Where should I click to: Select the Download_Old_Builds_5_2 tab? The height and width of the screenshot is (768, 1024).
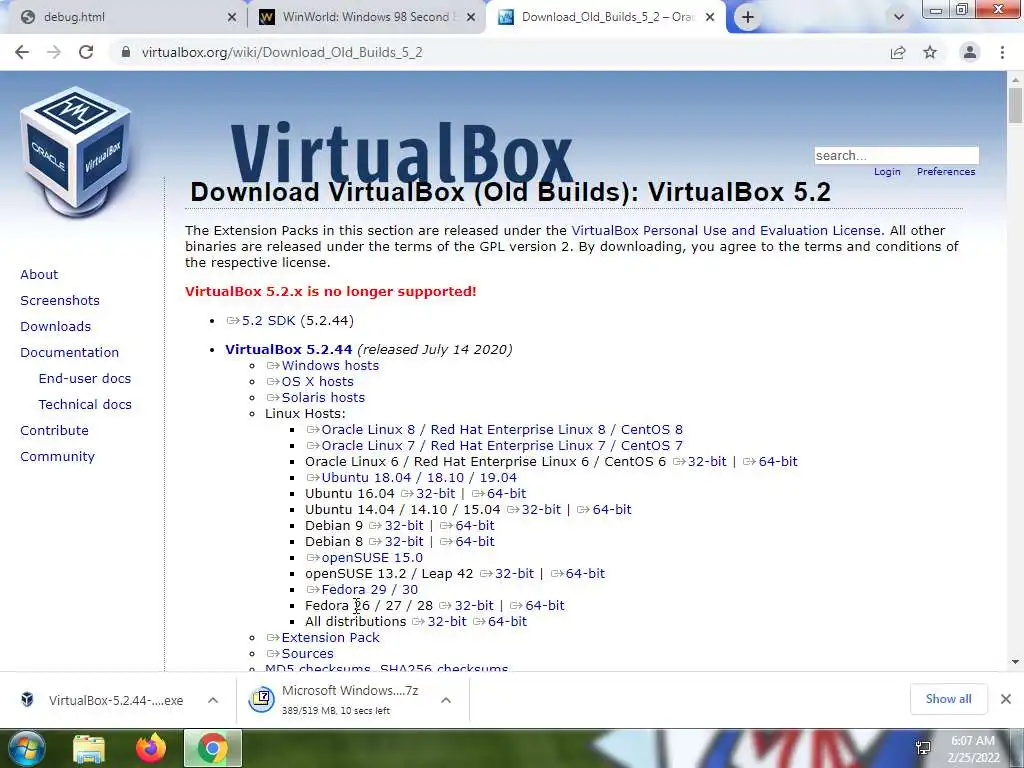(x=606, y=17)
